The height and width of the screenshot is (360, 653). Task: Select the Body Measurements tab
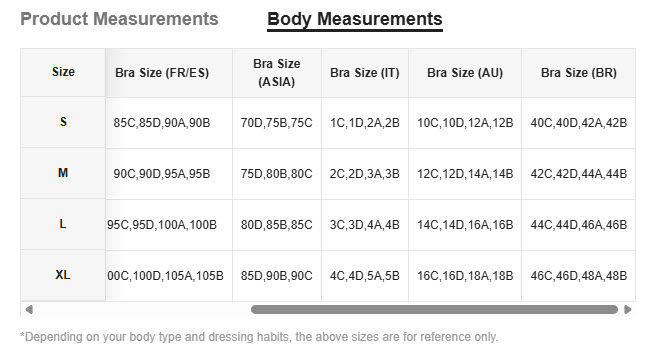355,19
